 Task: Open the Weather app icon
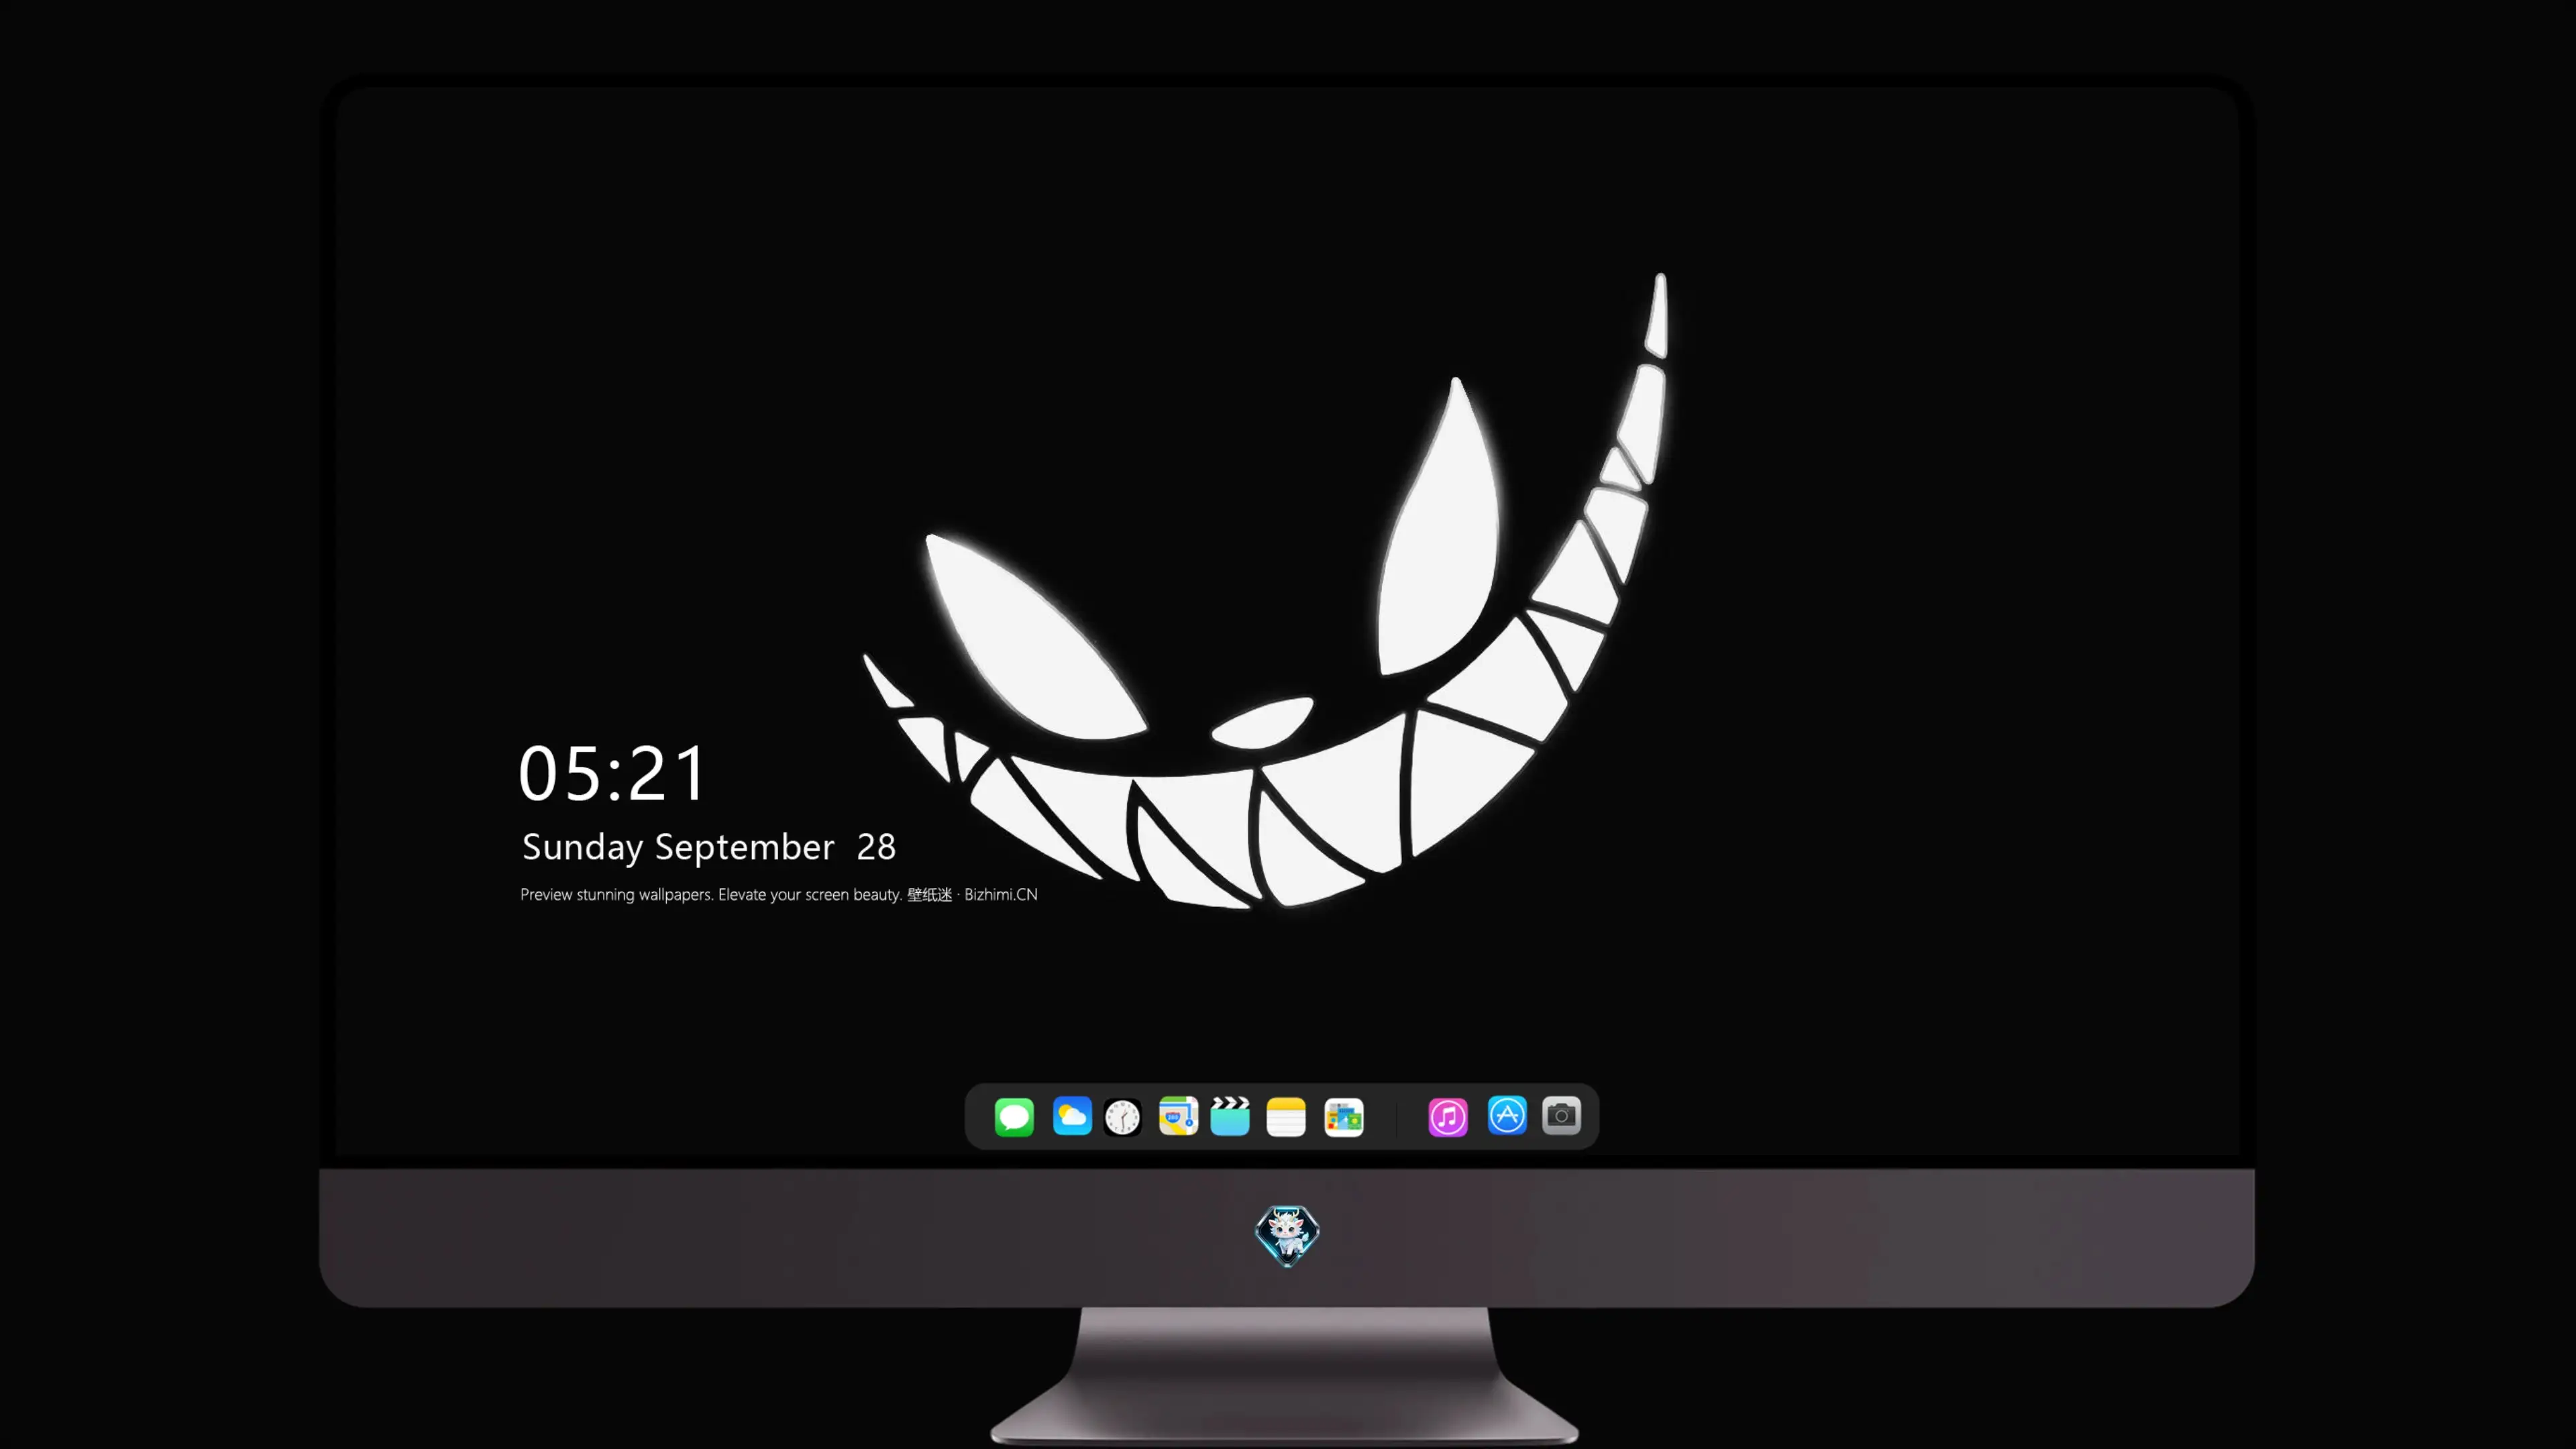click(1072, 1116)
